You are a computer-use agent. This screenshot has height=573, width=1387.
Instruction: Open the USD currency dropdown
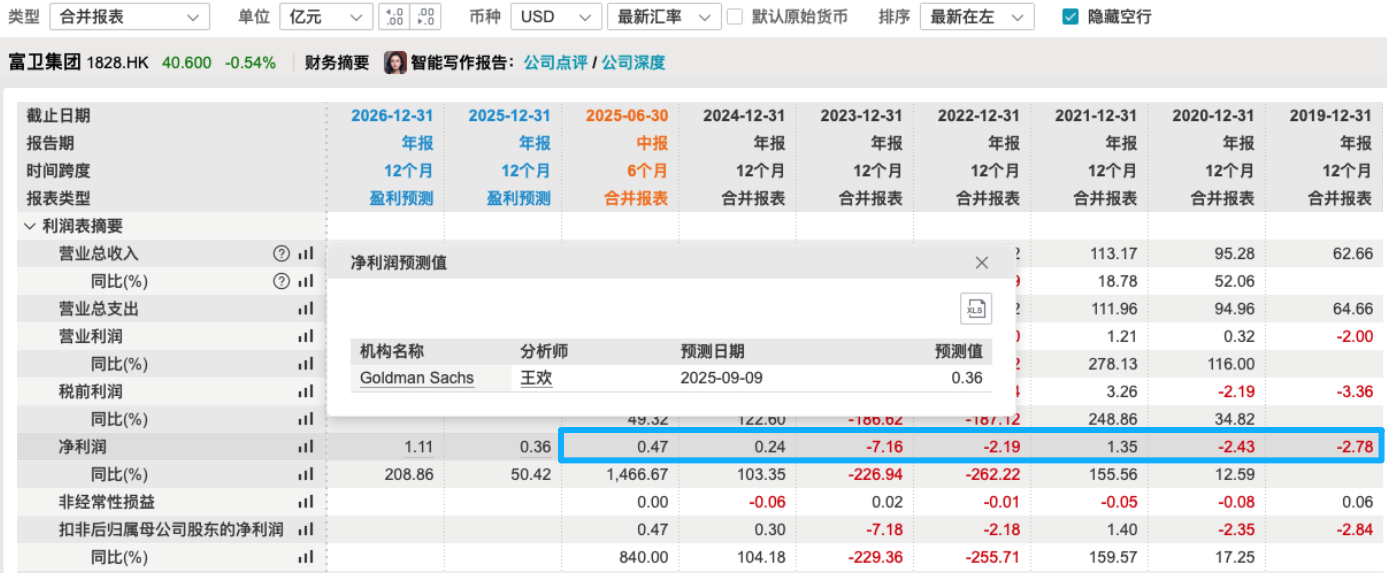tap(555, 17)
